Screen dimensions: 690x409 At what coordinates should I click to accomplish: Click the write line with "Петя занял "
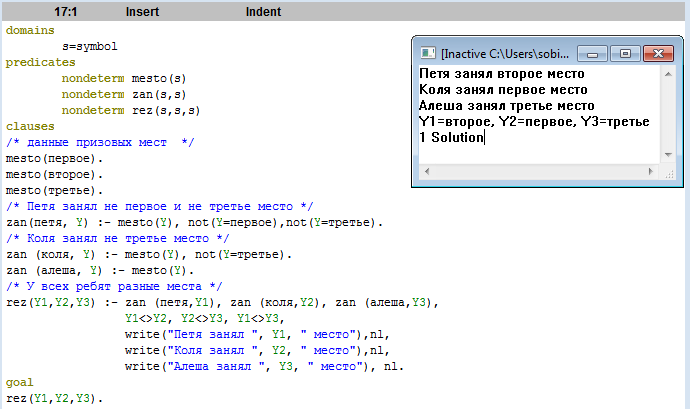pos(257,335)
